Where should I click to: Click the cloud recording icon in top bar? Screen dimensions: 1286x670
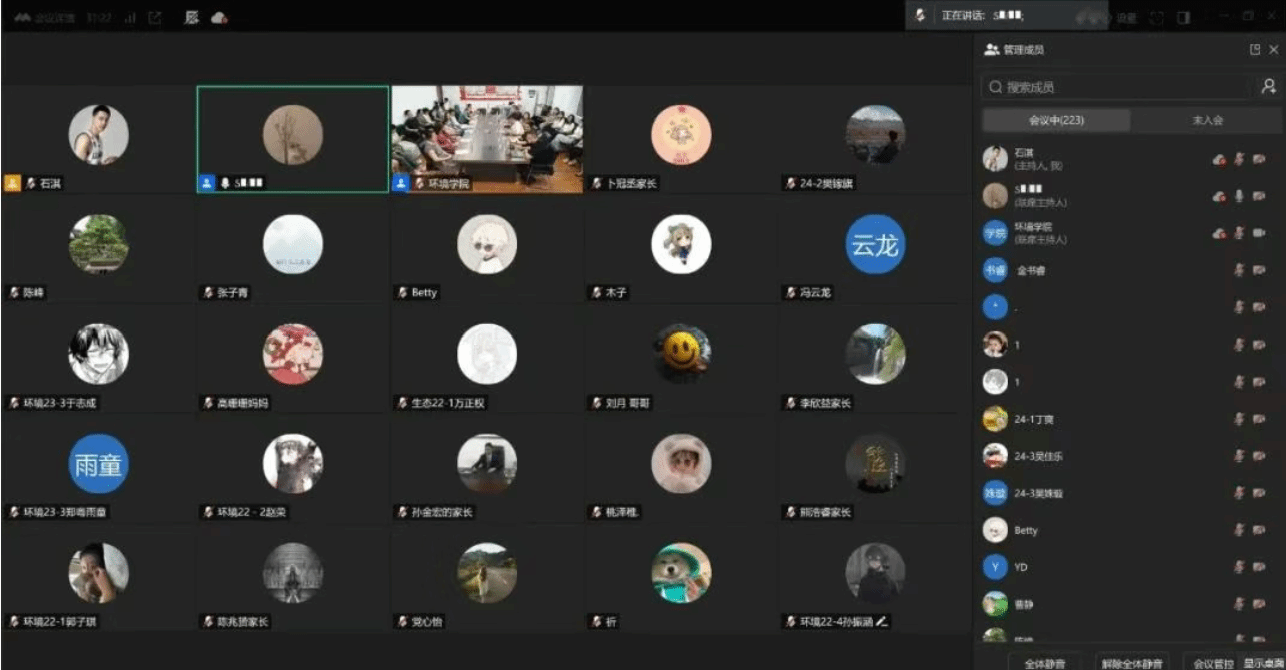coord(219,17)
